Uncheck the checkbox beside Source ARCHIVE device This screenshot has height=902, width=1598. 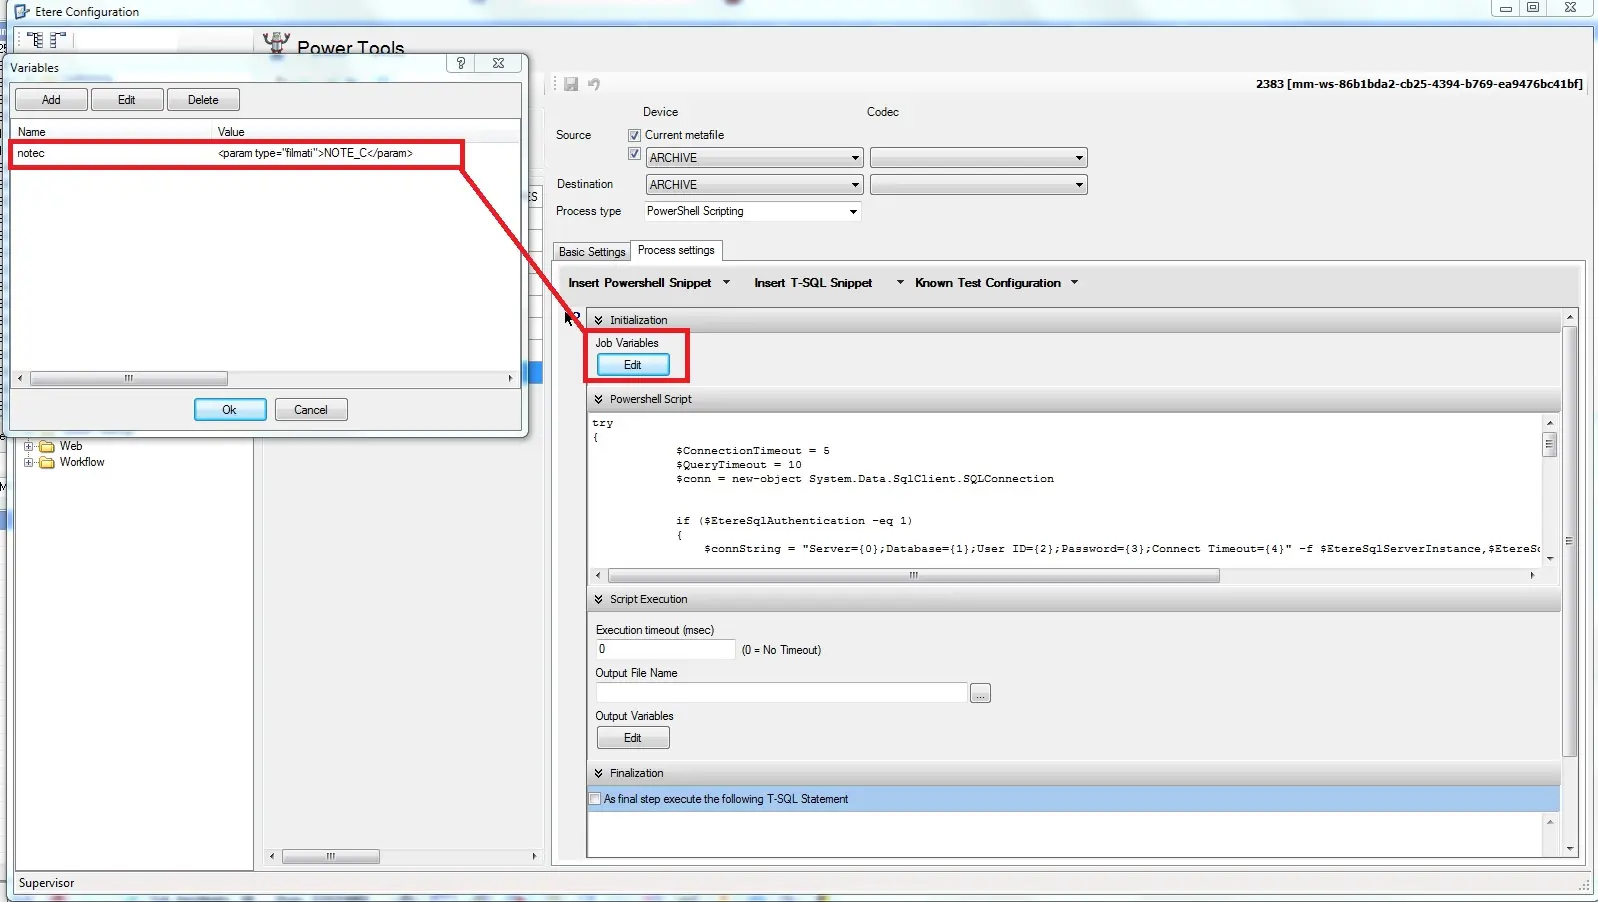[634, 154]
